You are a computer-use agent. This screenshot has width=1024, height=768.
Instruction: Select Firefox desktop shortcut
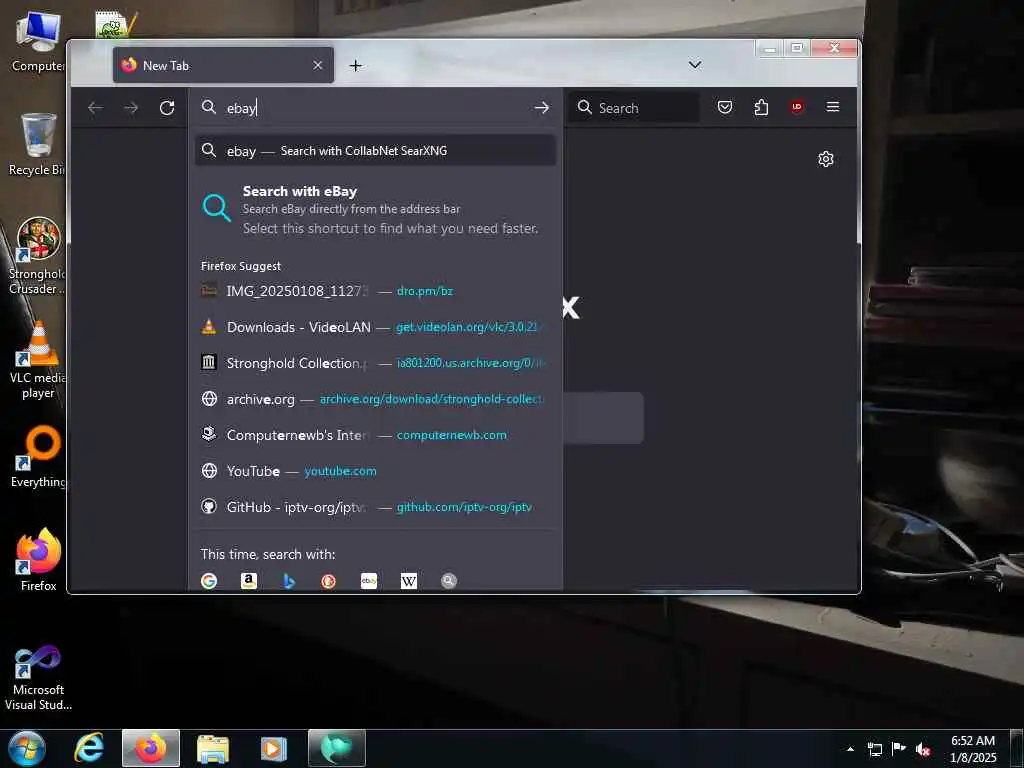click(x=38, y=560)
